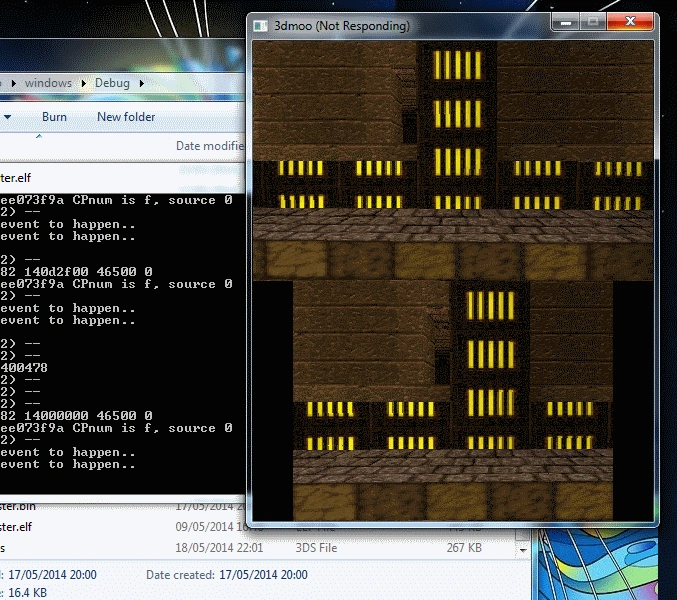
Task: Click the 'Debug' breadcrumb in Explorer
Action: [112, 83]
